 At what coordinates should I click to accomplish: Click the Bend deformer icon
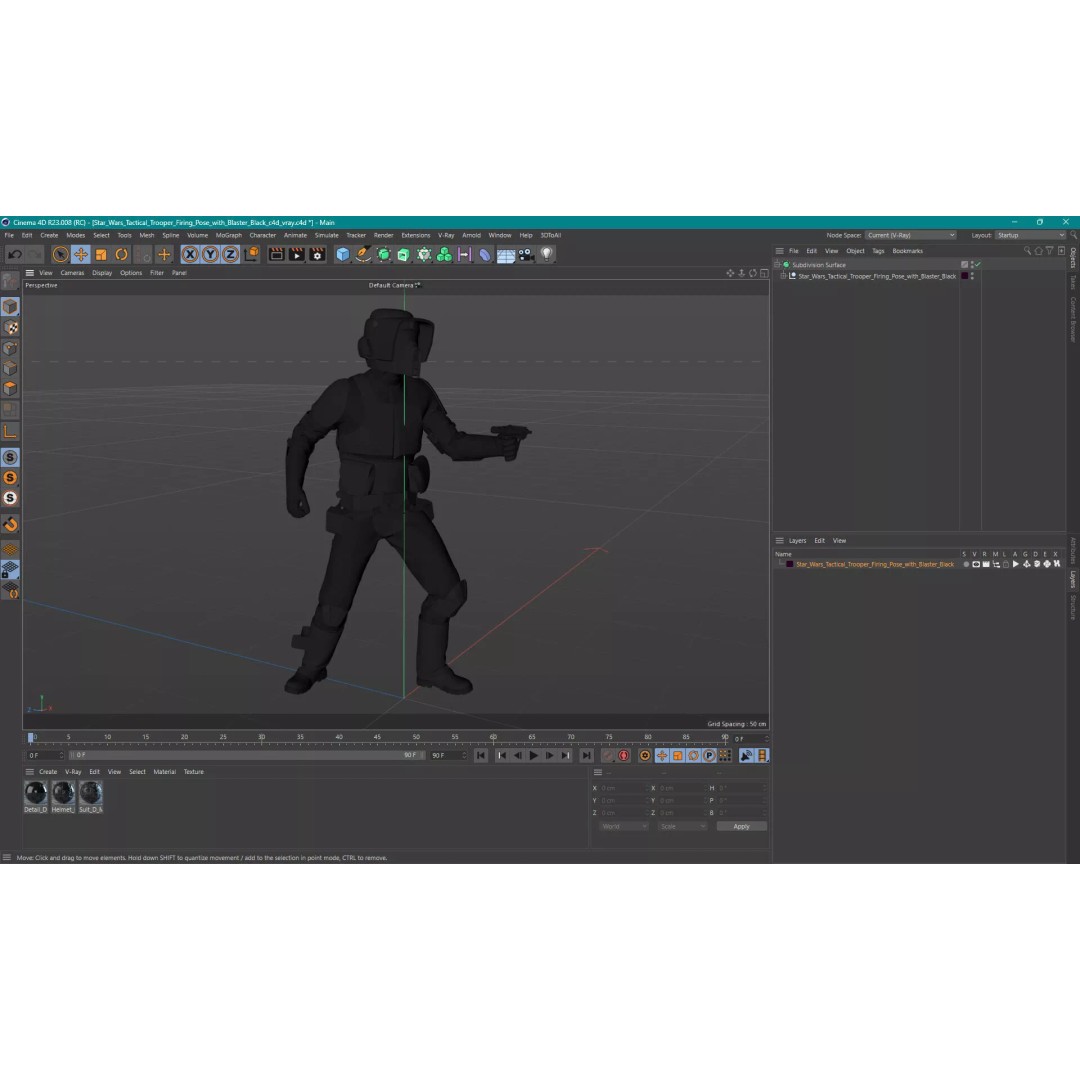(485, 254)
